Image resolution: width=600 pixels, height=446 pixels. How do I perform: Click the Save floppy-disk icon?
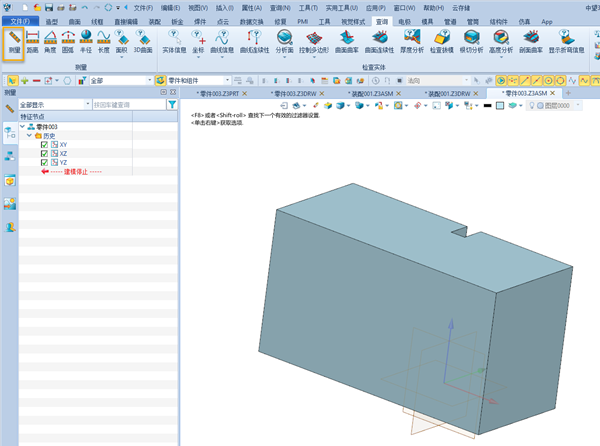49,7
